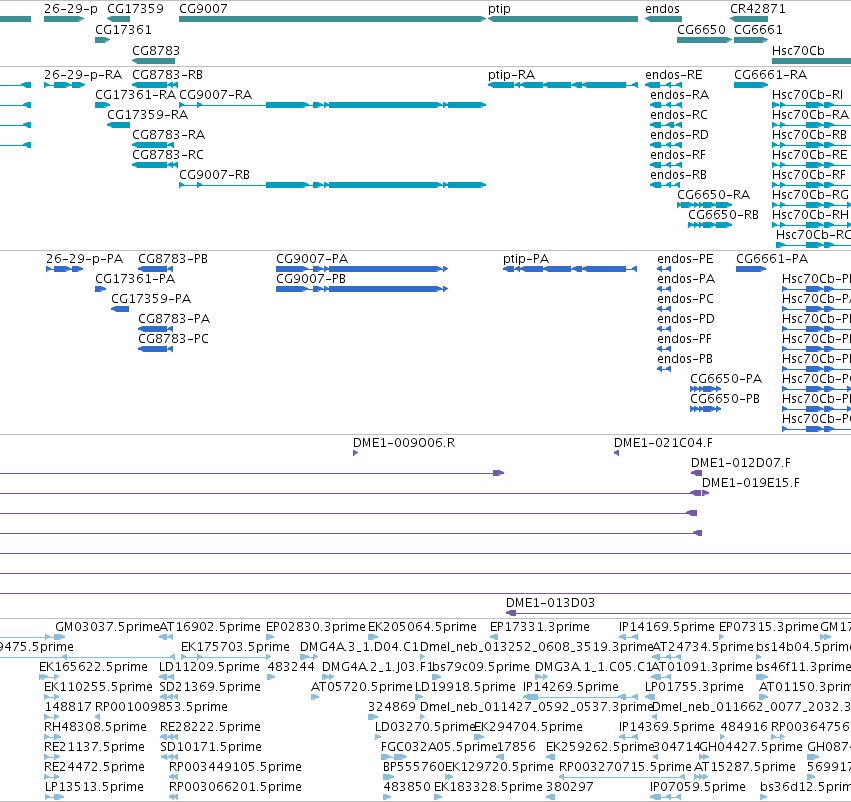Click the IP14169.5prime EST label
The height and width of the screenshot is (802, 851).
point(666,627)
